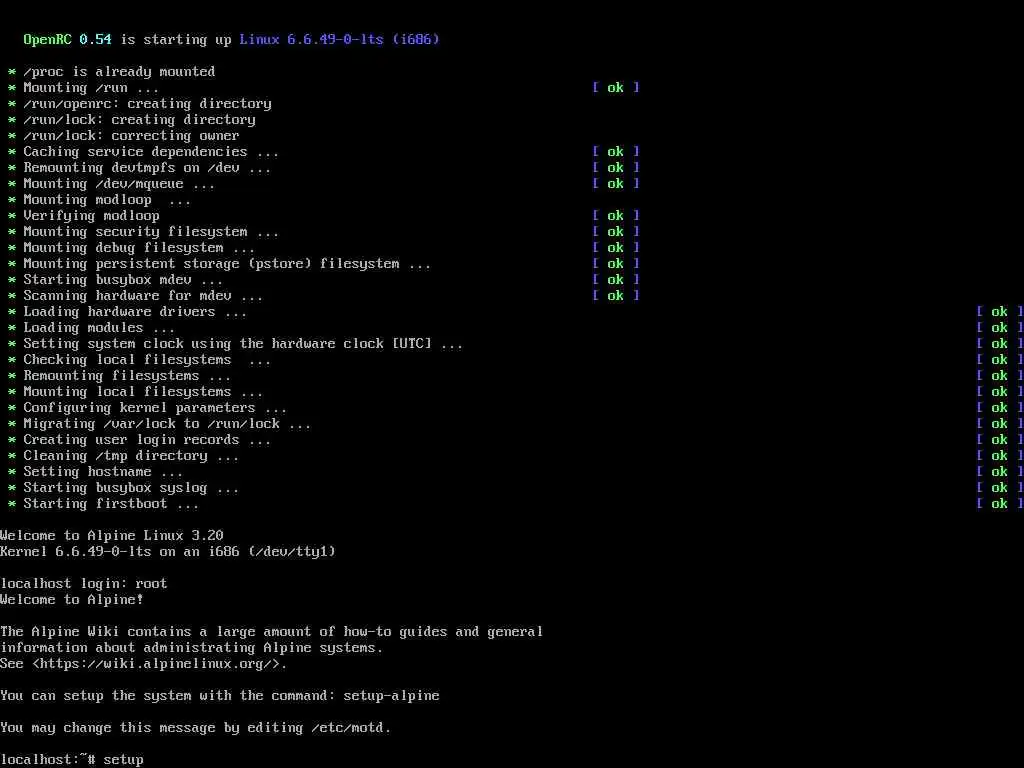Click the 'Kernel 6.6.49-0-lts on an i686' line
The image size is (1024, 768).
(168, 552)
